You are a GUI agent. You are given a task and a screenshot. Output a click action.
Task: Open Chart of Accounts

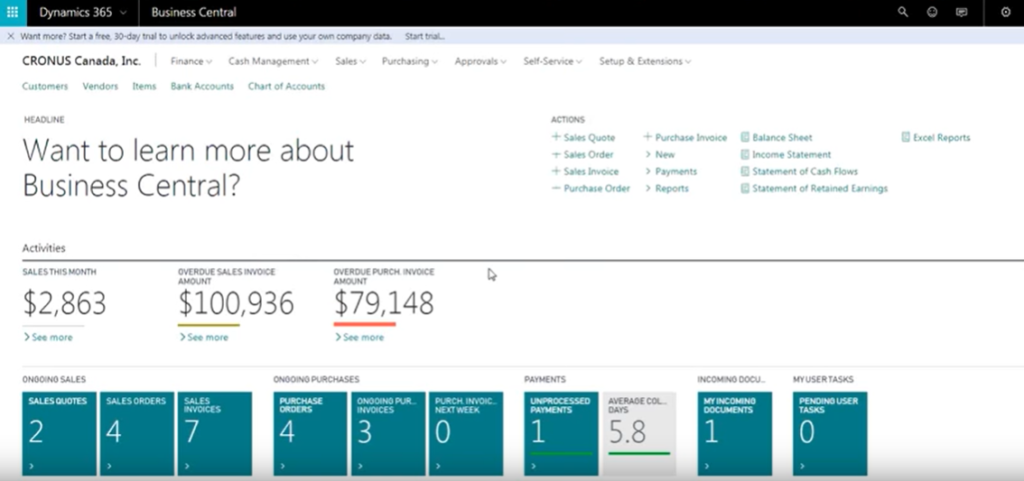coord(286,86)
